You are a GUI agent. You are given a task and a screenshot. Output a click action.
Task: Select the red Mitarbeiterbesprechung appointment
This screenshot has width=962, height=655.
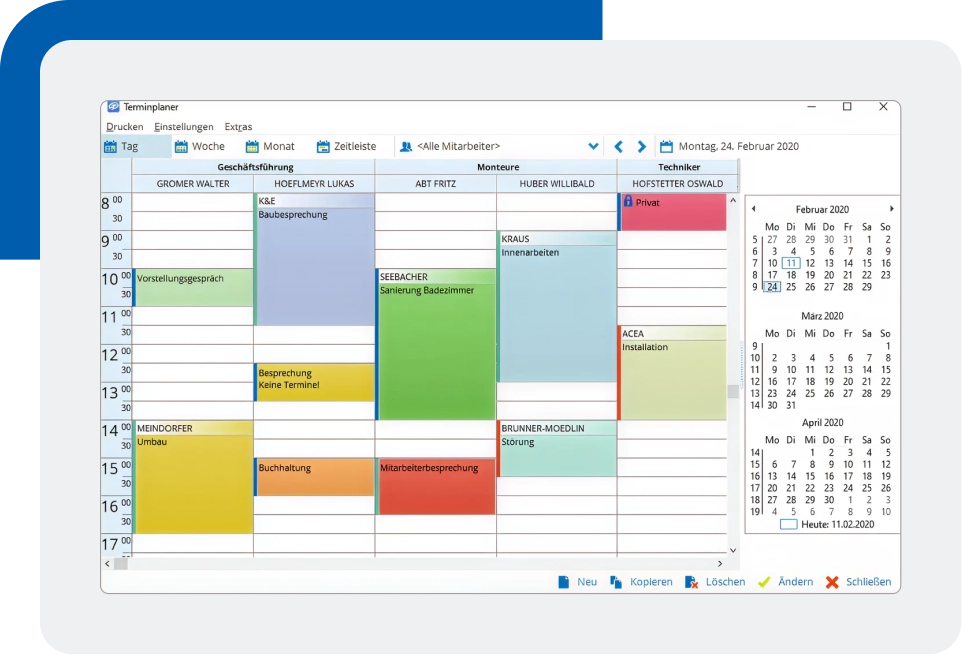point(436,487)
